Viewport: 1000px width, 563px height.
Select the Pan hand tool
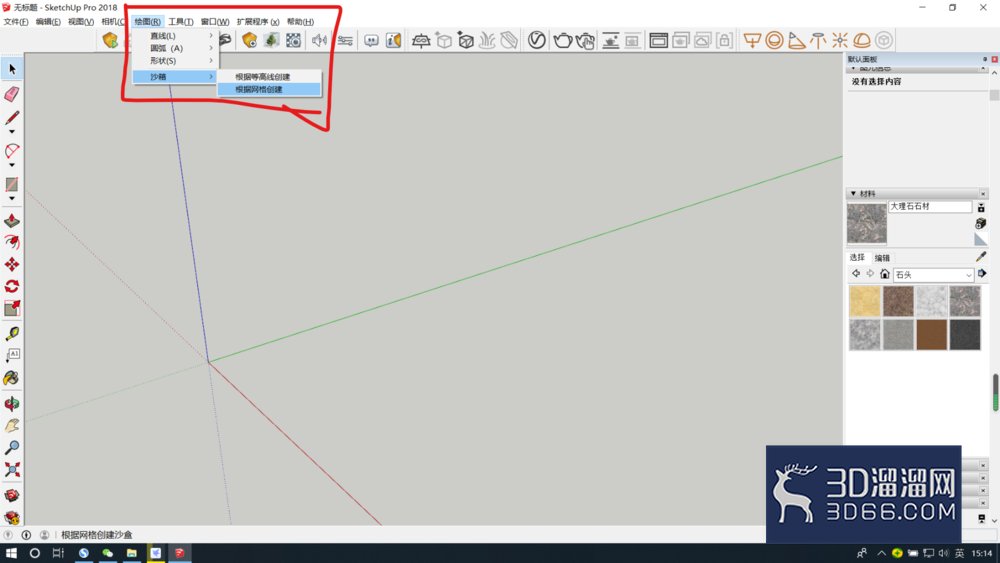[x=12, y=425]
